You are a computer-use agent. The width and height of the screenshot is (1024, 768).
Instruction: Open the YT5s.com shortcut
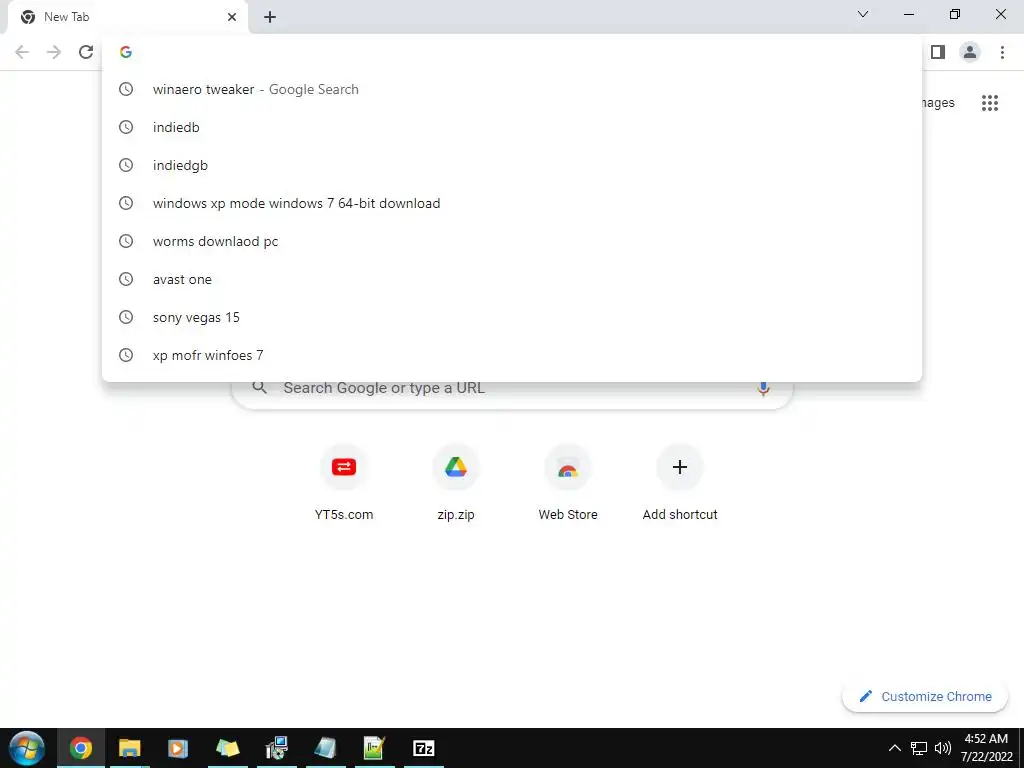pyautogui.click(x=344, y=482)
